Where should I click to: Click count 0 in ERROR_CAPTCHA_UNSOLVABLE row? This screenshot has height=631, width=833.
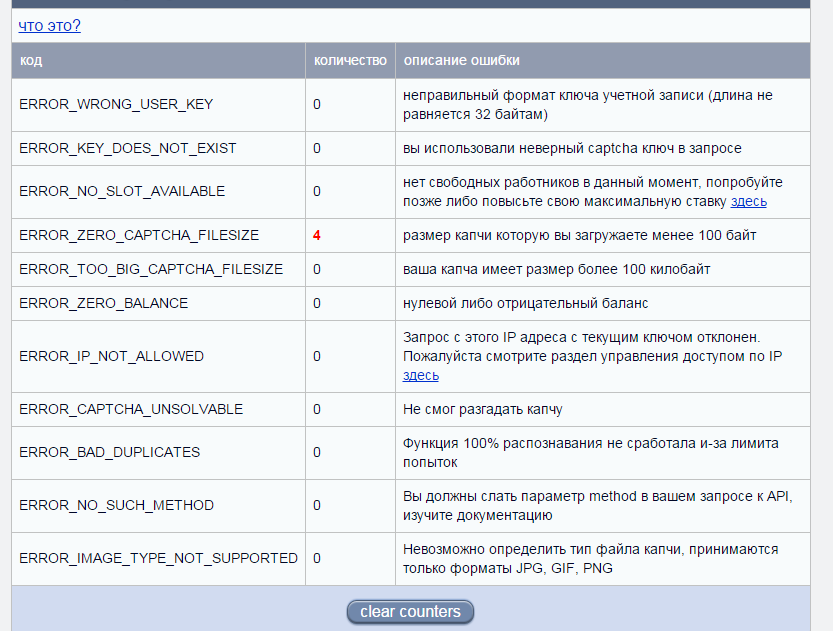point(317,410)
